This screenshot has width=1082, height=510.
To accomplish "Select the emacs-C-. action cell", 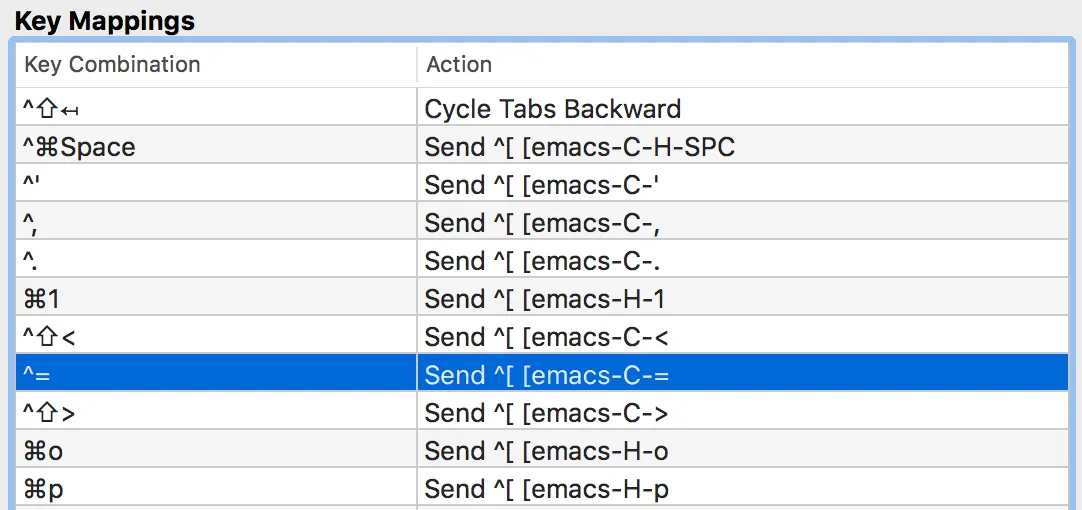I will tap(542, 261).
